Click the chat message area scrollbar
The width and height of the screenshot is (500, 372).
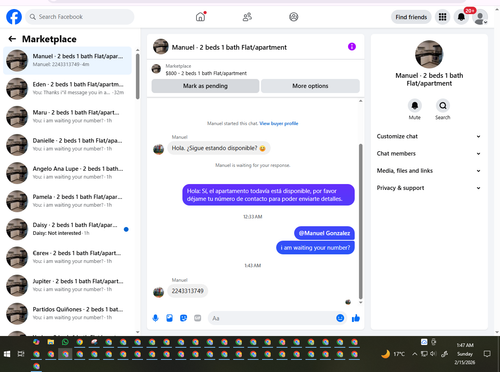(x=360, y=222)
